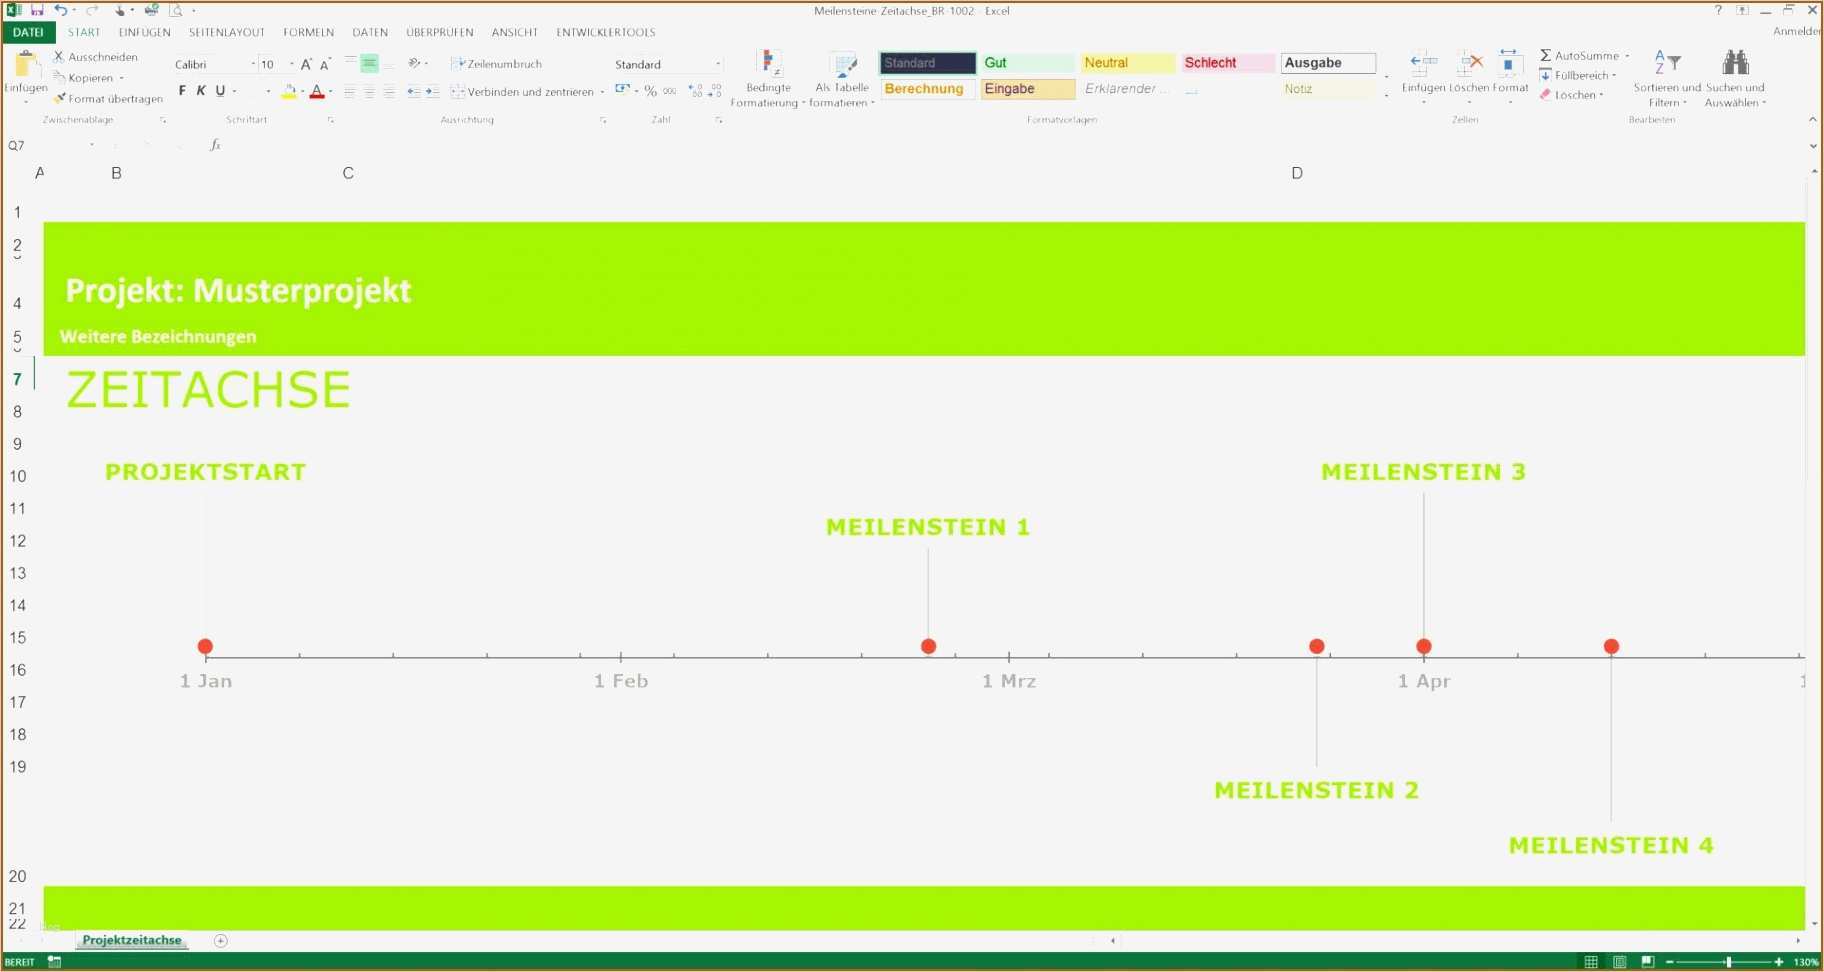Expand Kopieren dropdown arrow
This screenshot has width=1824, height=972.
point(121,78)
